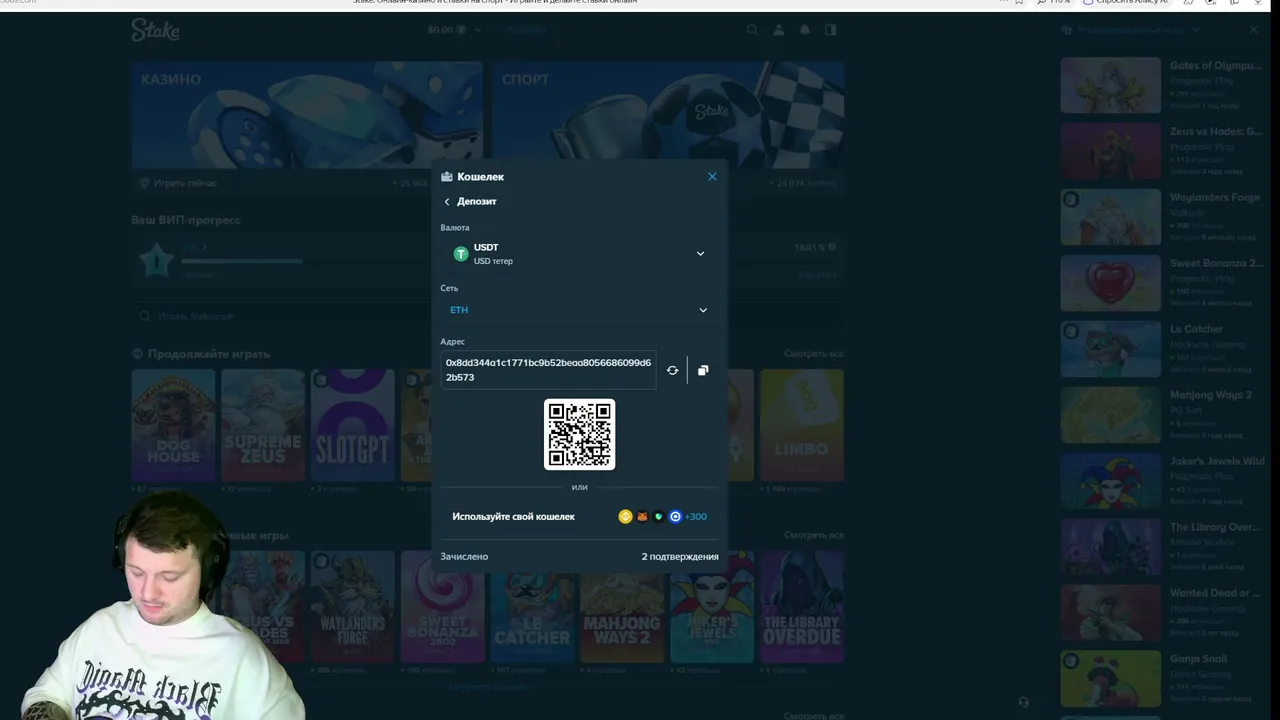
Task: Select Waylanders Forge in the sidebar list
Action: pos(1161,217)
